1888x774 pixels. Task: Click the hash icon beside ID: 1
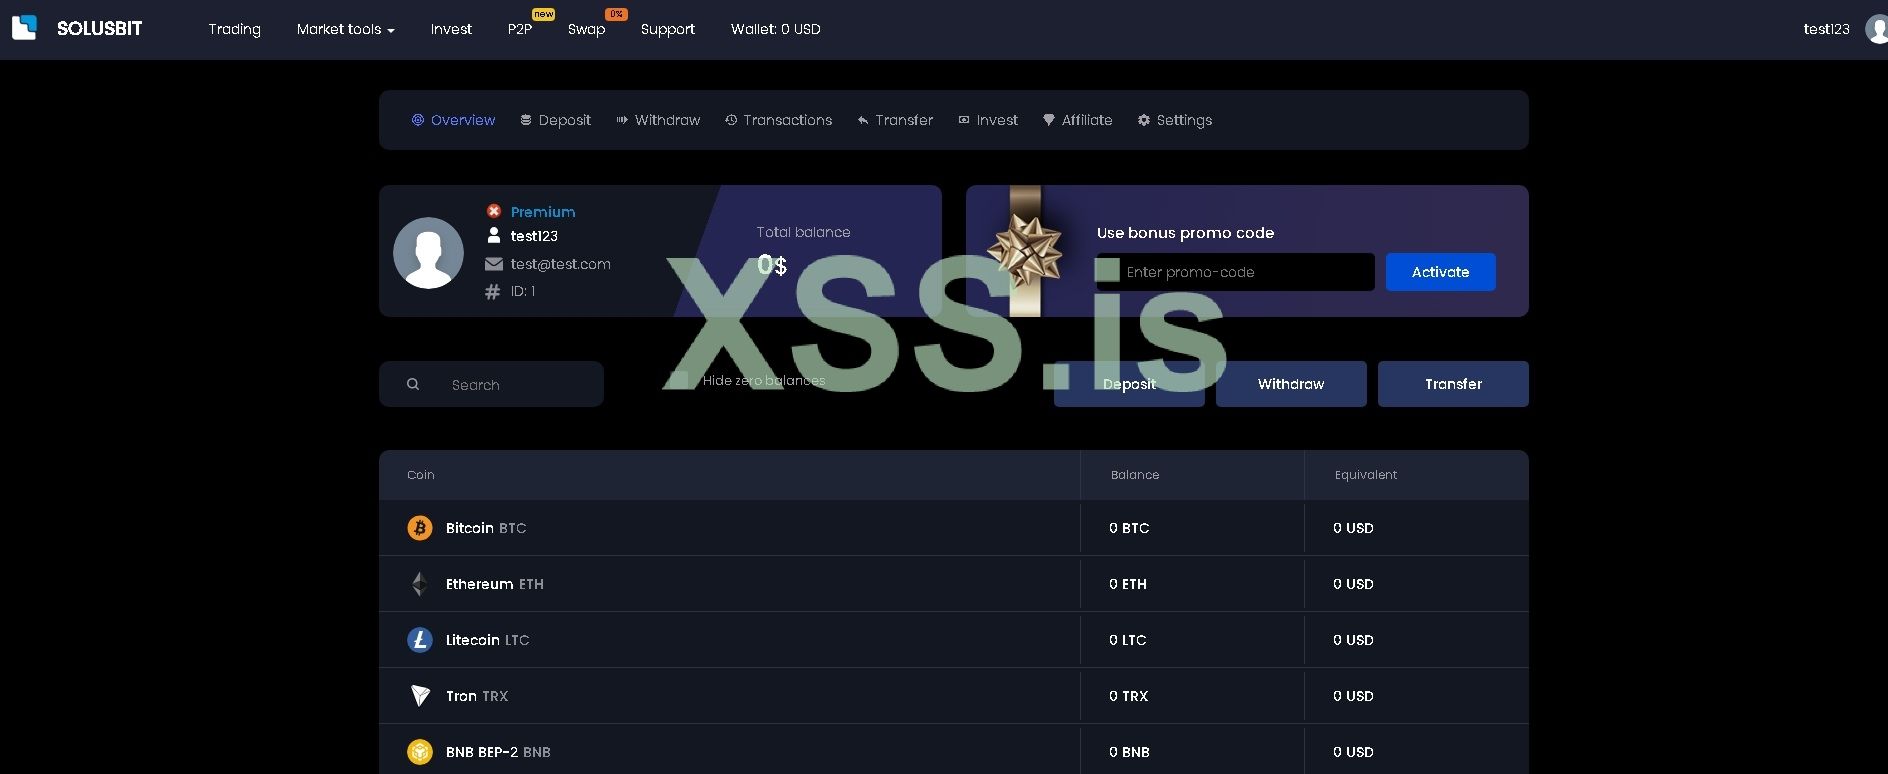[492, 292]
